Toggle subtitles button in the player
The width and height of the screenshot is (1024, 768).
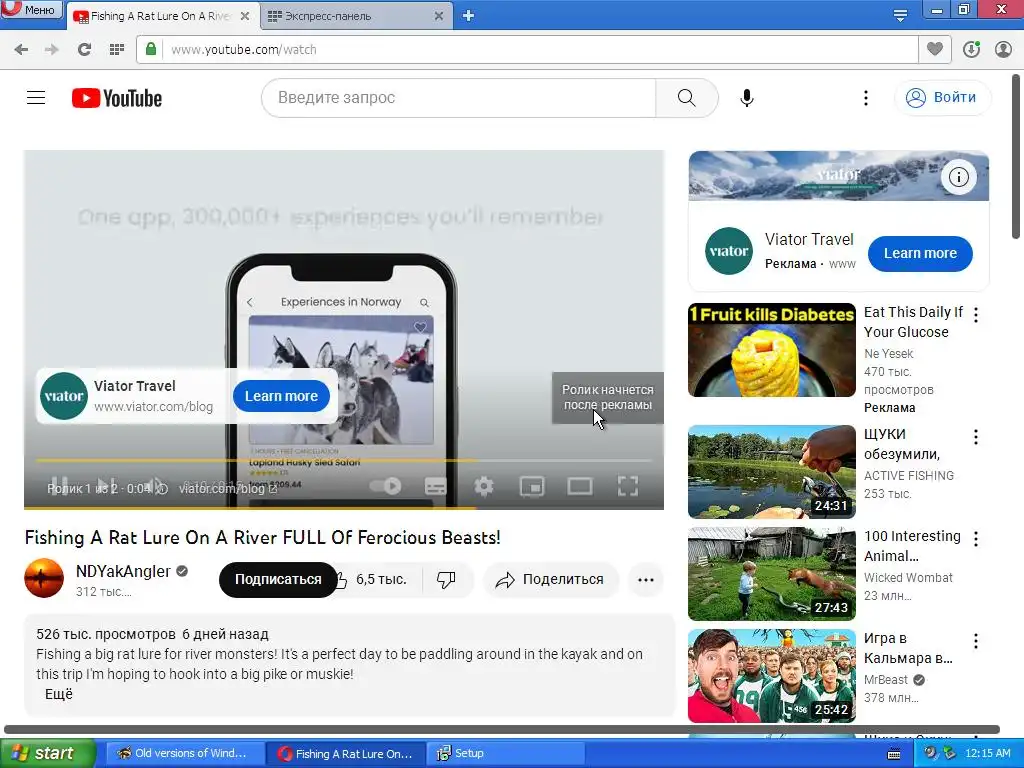pos(436,486)
